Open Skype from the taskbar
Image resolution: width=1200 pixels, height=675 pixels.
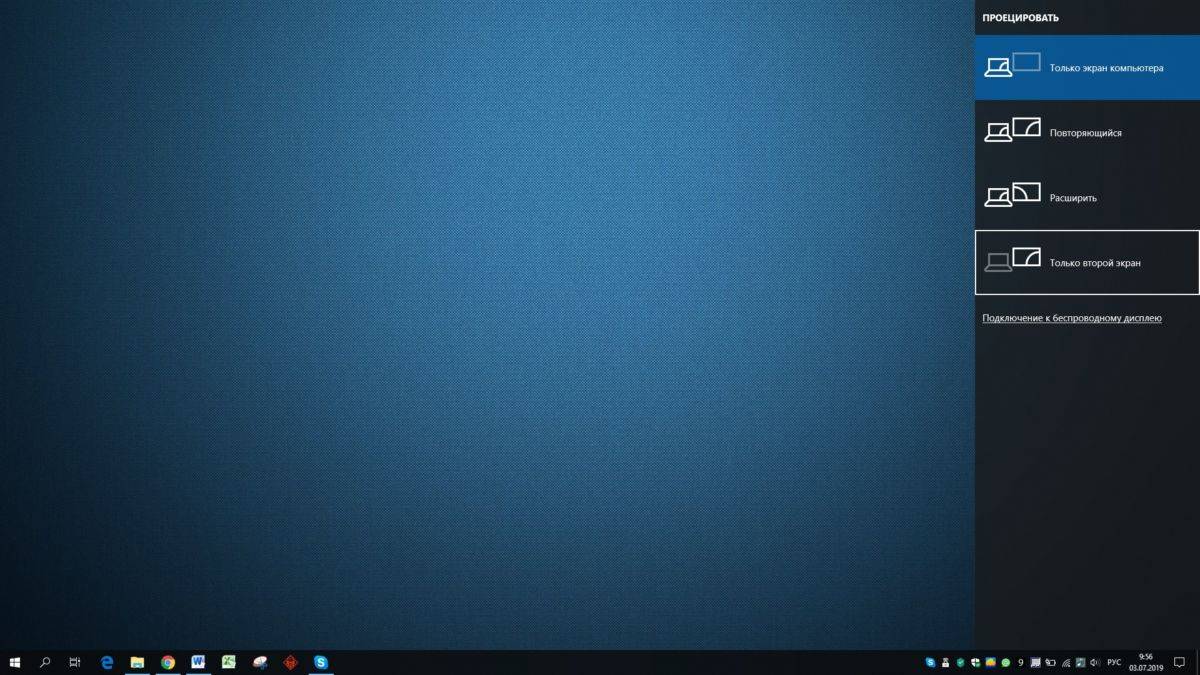pyautogui.click(x=320, y=662)
